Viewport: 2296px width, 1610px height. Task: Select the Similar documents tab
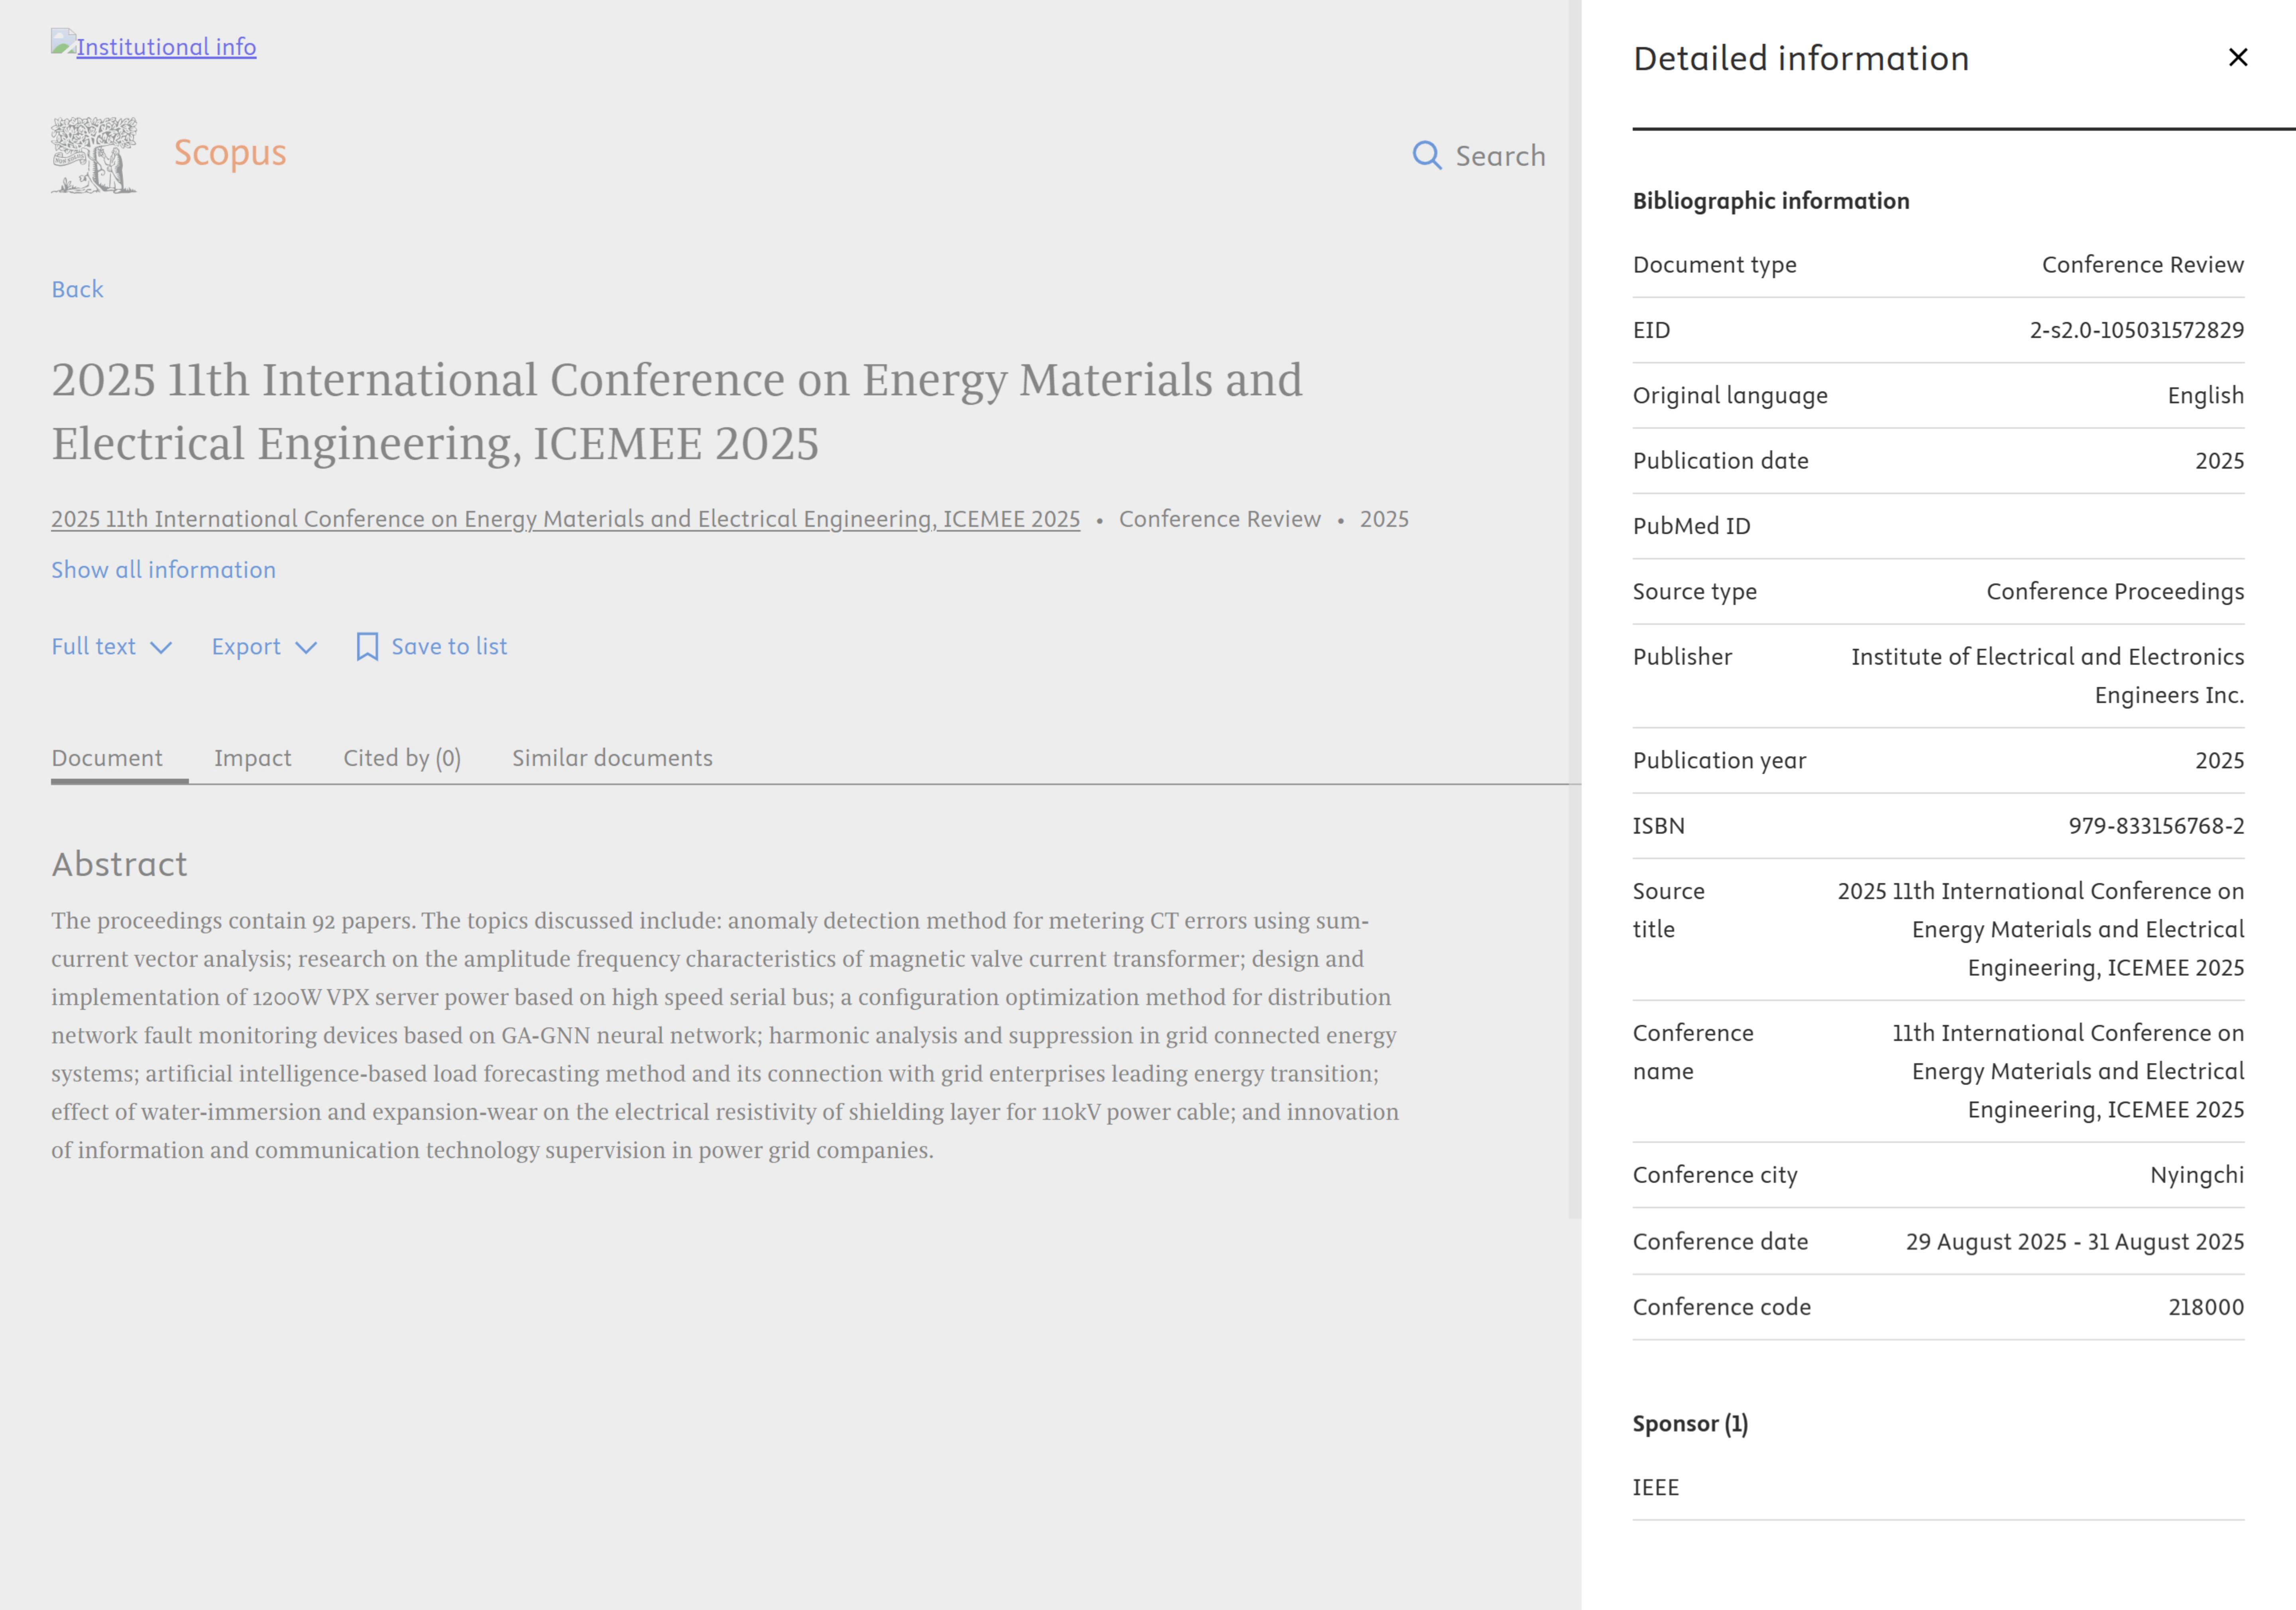pos(612,758)
